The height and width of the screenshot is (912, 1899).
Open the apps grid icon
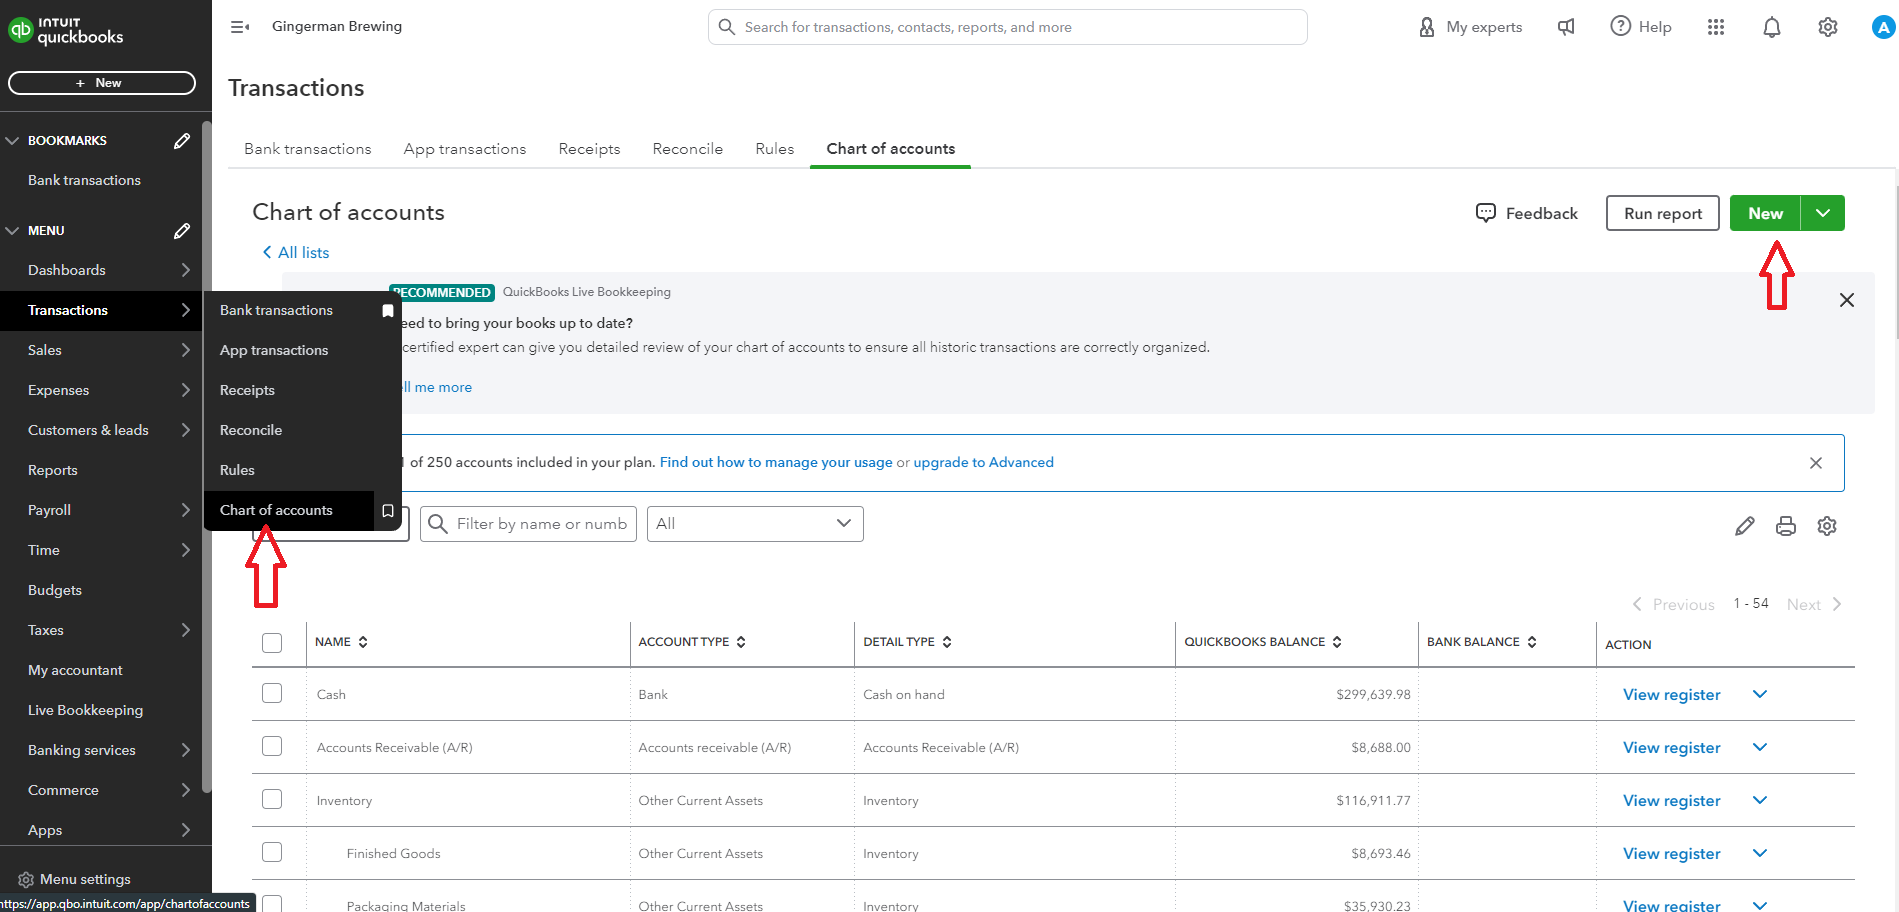[x=1716, y=27]
